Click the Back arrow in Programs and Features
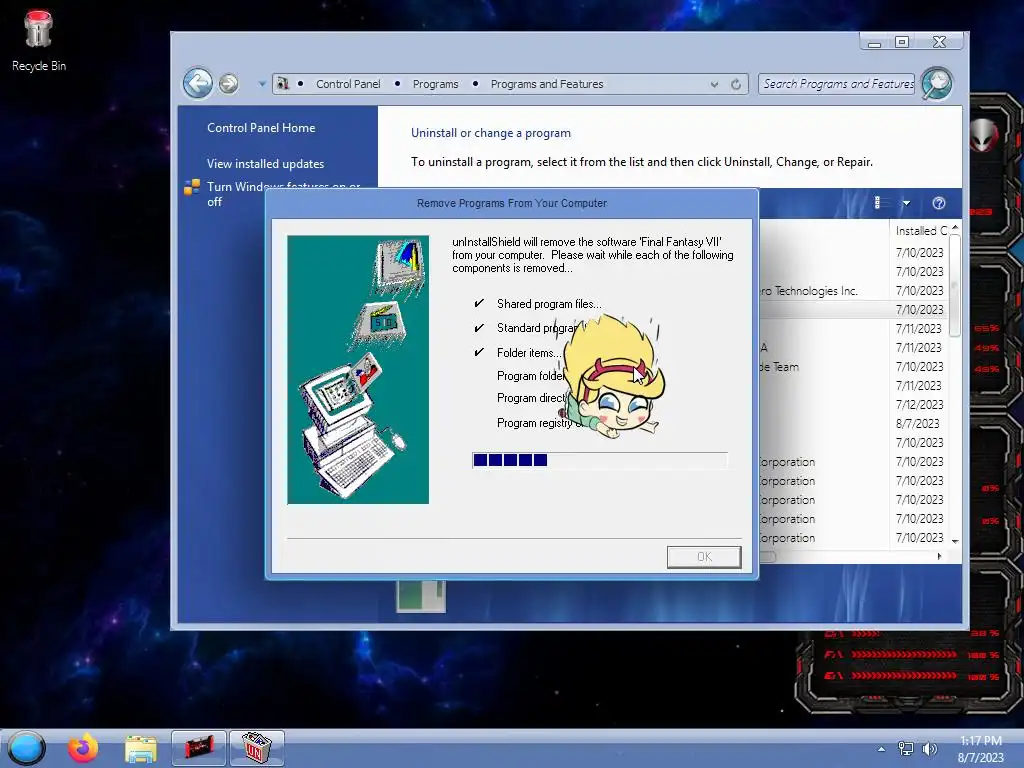This screenshot has width=1024, height=768. (x=197, y=83)
